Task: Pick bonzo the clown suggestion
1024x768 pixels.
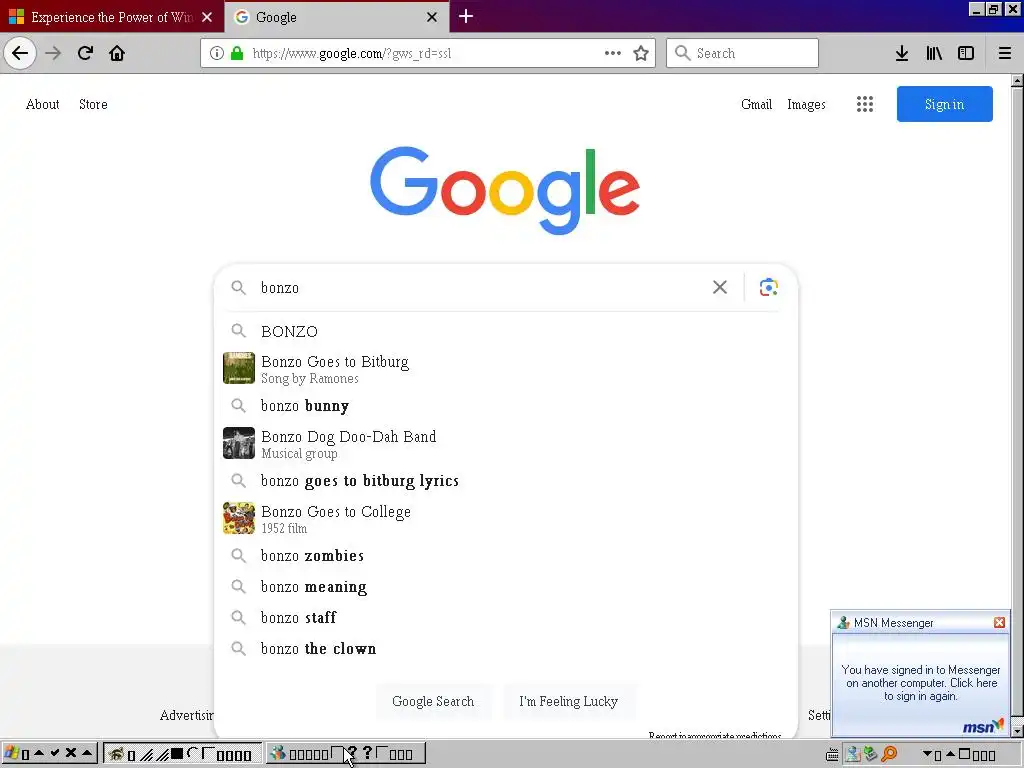Action: coord(505,648)
